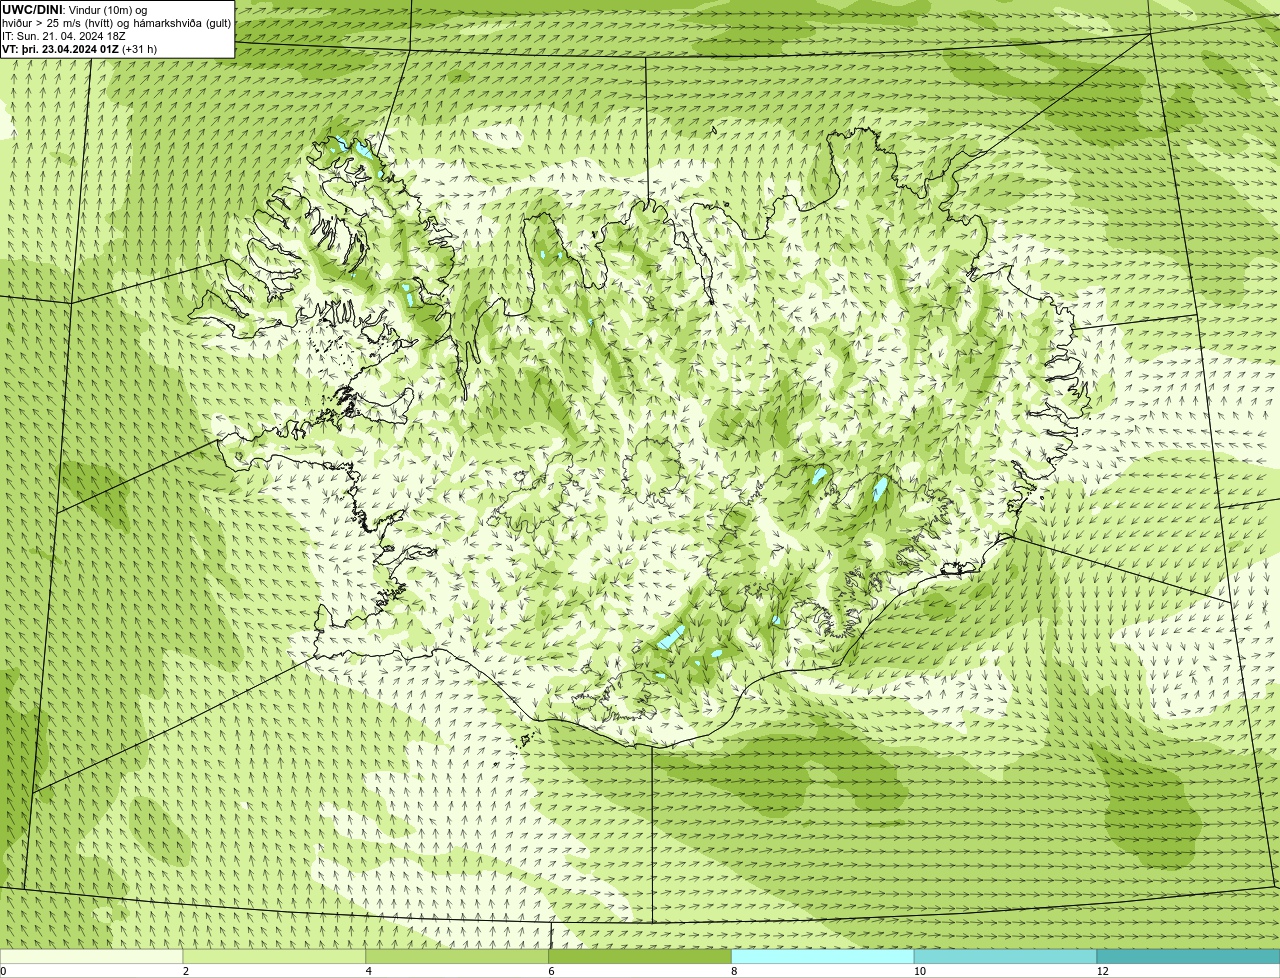Click the legend scale label '2'

[186, 971]
